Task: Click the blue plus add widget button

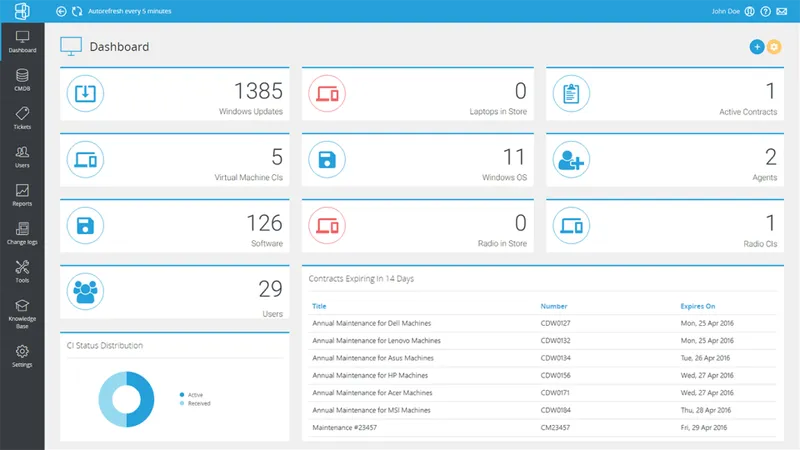Action: tap(757, 47)
